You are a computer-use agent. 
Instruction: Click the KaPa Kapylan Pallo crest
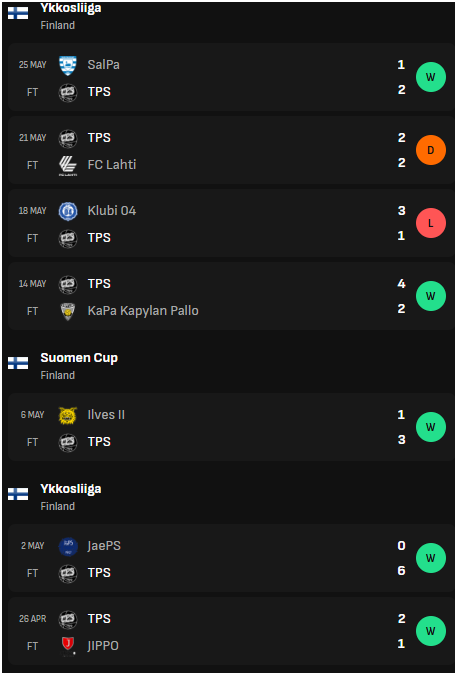click(x=68, y=311)
